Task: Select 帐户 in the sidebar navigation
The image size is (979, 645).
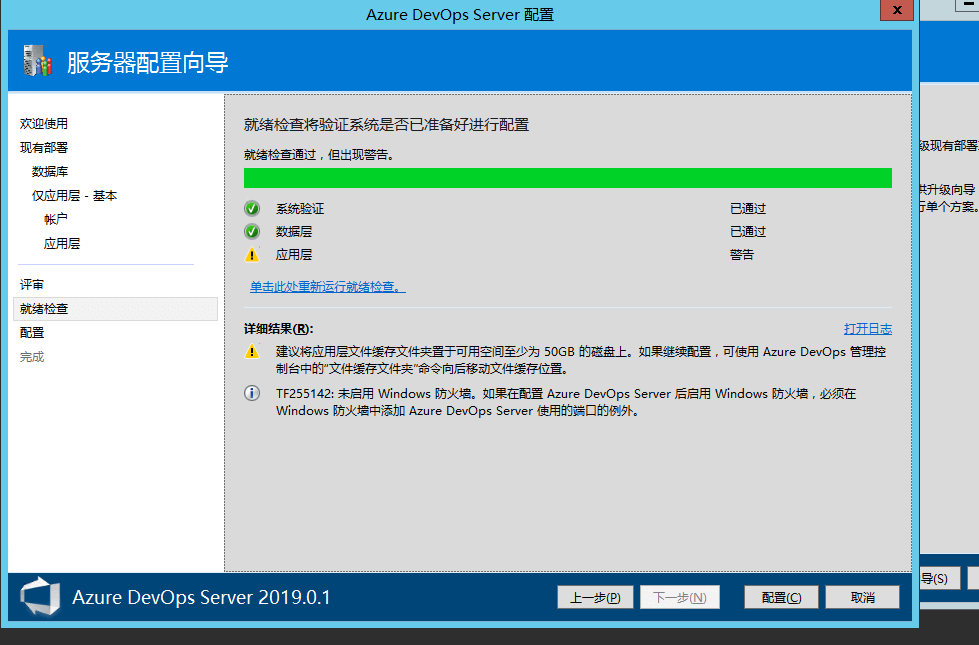Action: click(56, 220)
